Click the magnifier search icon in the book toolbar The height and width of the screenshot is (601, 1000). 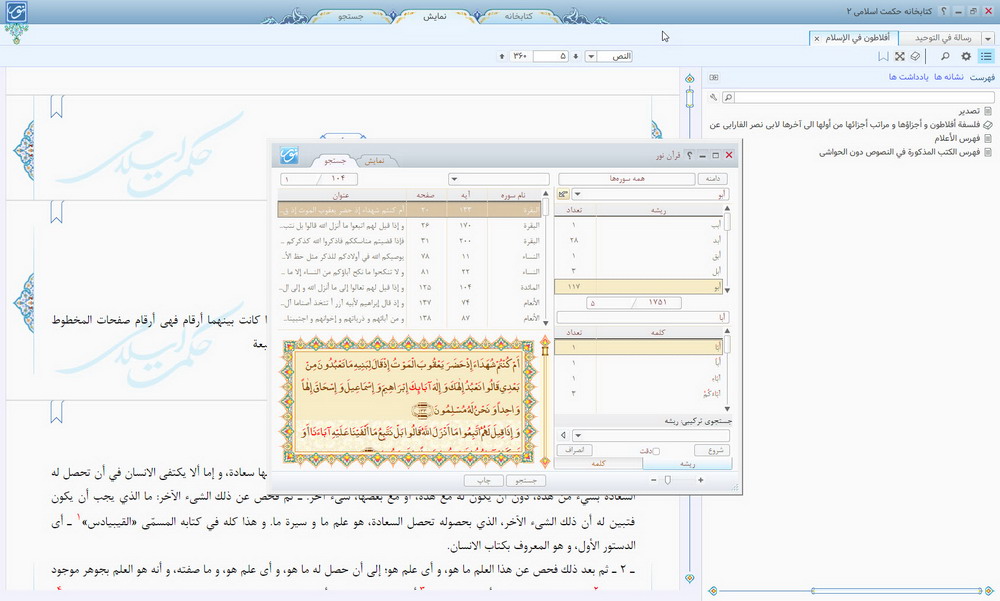tap(945, 56)
